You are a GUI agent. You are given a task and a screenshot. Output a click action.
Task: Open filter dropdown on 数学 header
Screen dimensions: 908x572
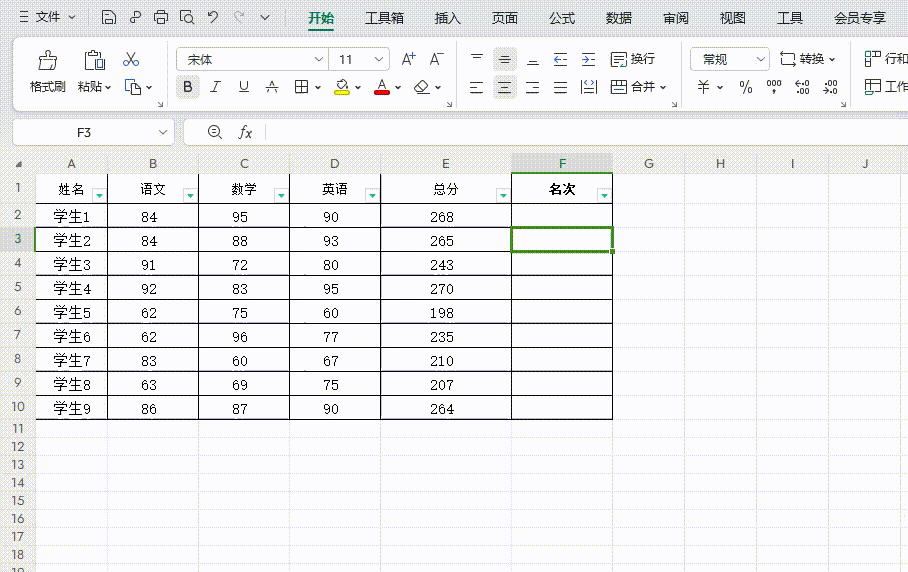281,196
